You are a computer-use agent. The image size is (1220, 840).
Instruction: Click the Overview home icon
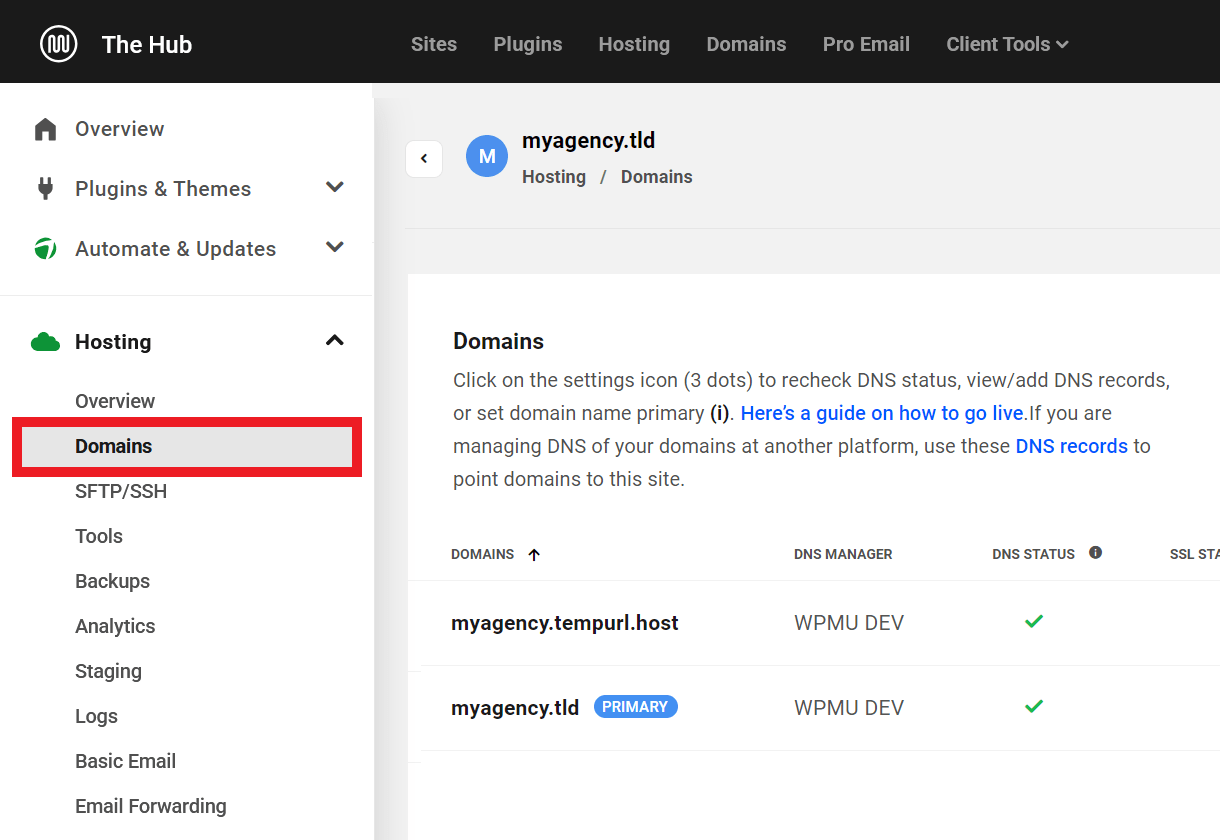(x=45, y=129)
